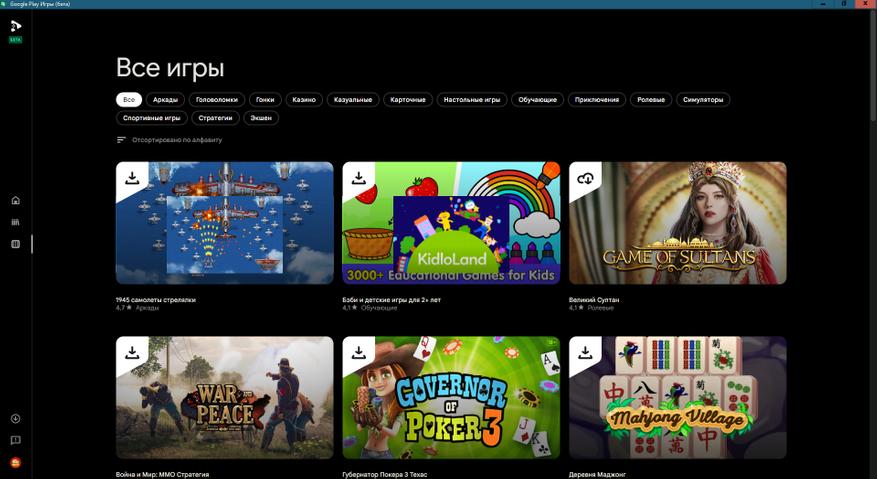Open the Mahjong Village thumbnail

click(x=677, y=397)
